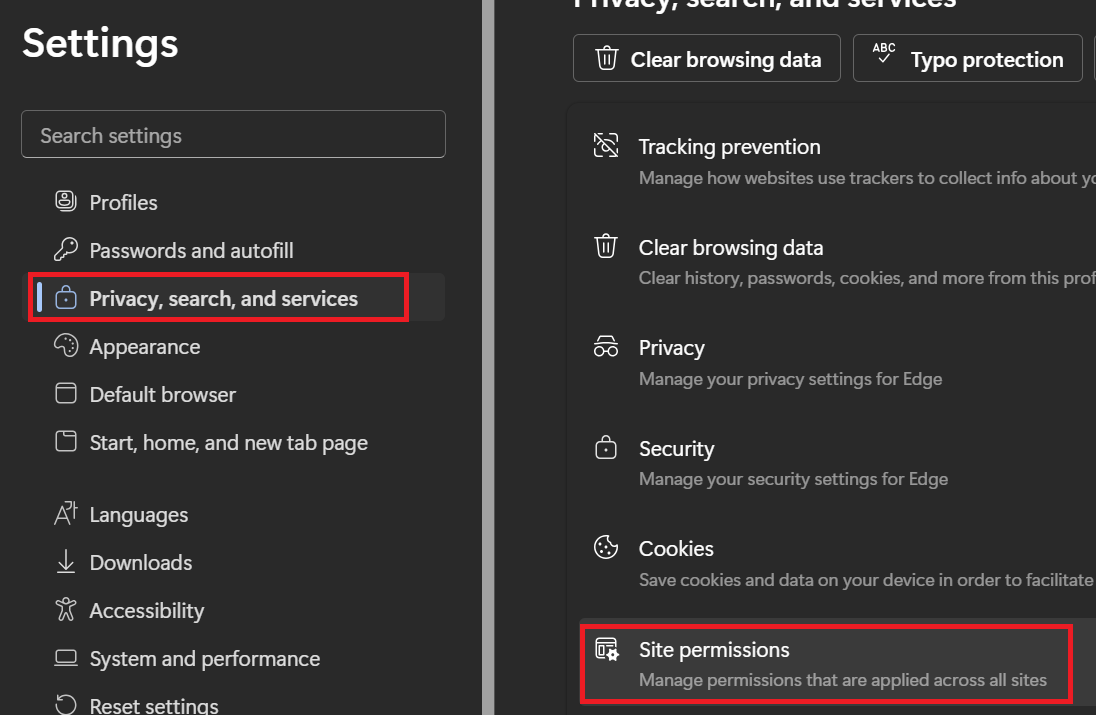The image size is (1096, 715).
Task: Open System and performance settings
Action: (x=204, y=658)
